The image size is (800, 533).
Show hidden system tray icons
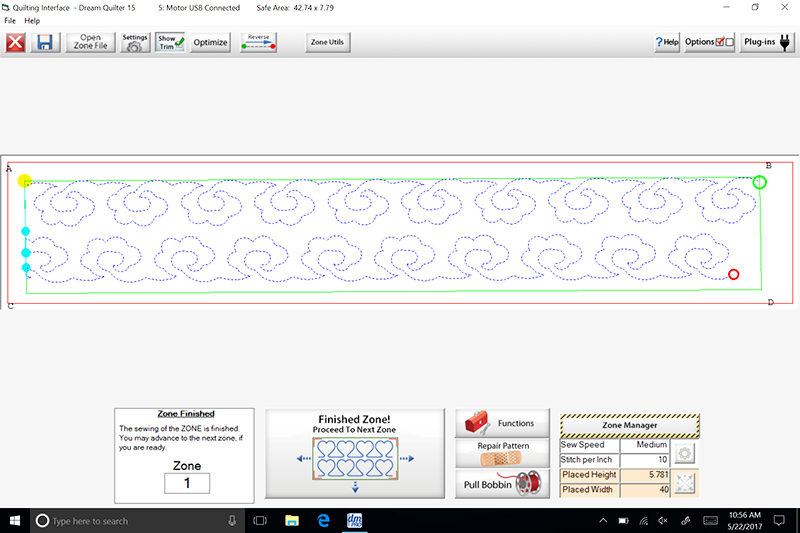tap(603, 521)
